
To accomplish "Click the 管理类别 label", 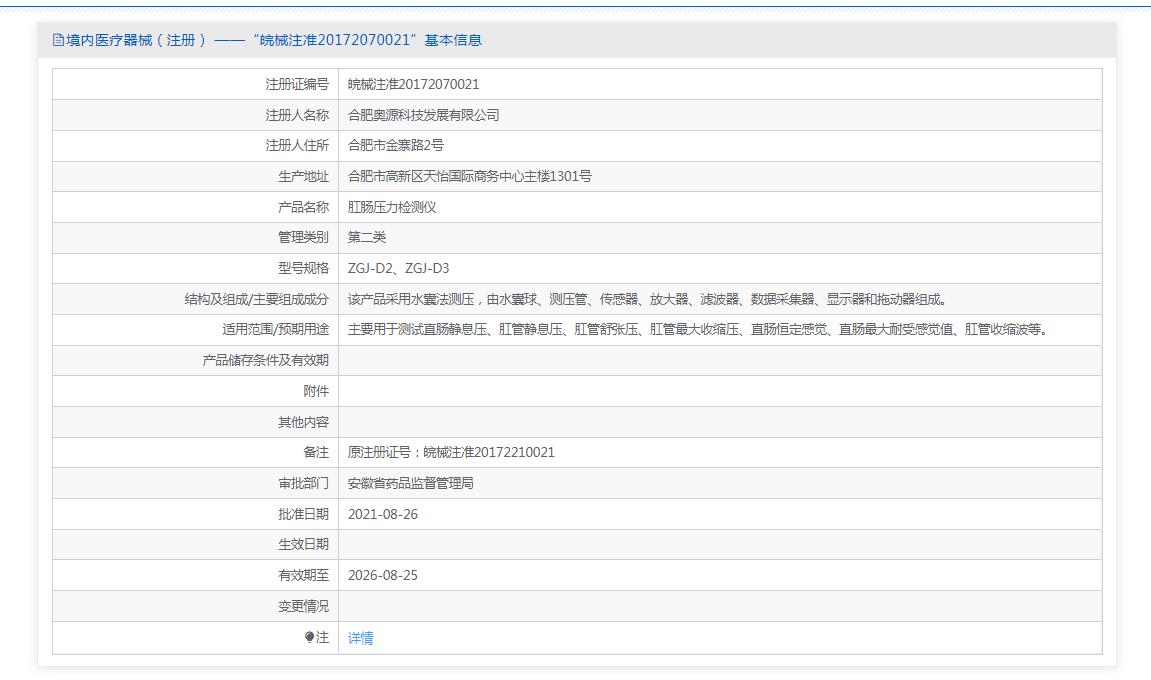I will click(x=303, y=237).
